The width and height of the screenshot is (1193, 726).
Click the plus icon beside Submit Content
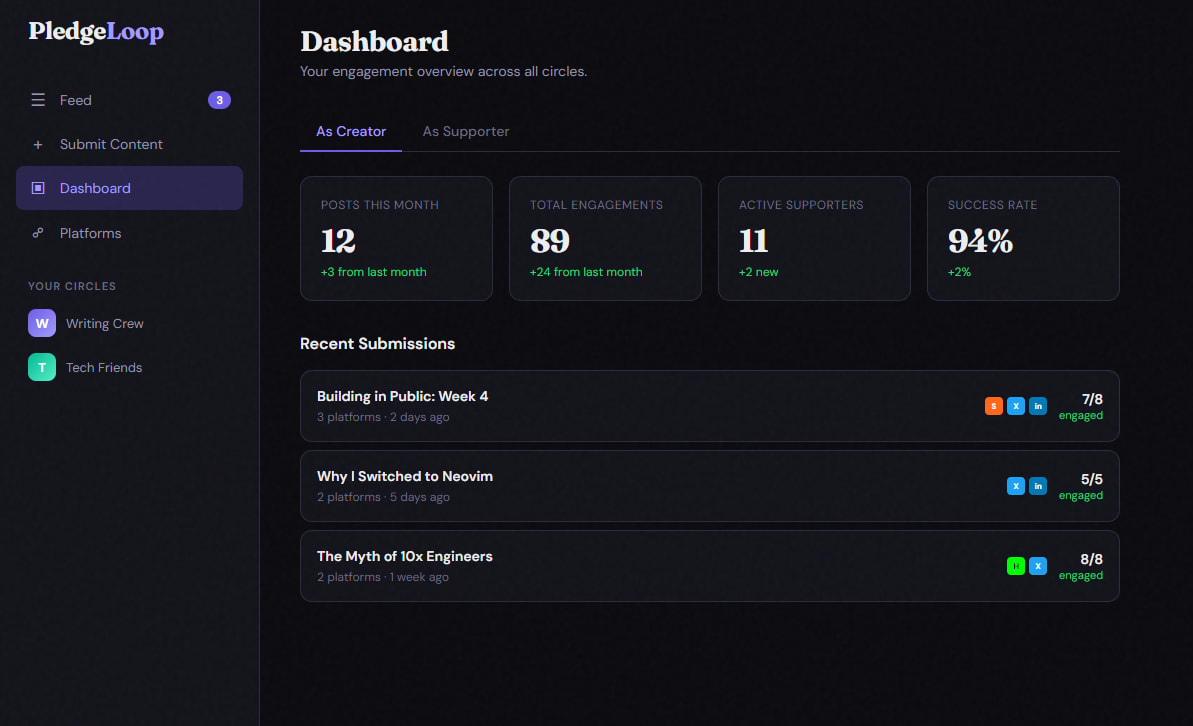[38, 144]
